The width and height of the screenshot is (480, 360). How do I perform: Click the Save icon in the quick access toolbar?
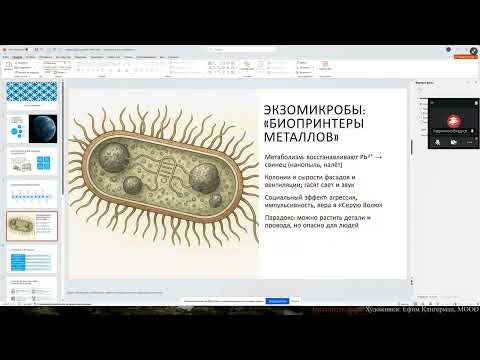[37, 49]
